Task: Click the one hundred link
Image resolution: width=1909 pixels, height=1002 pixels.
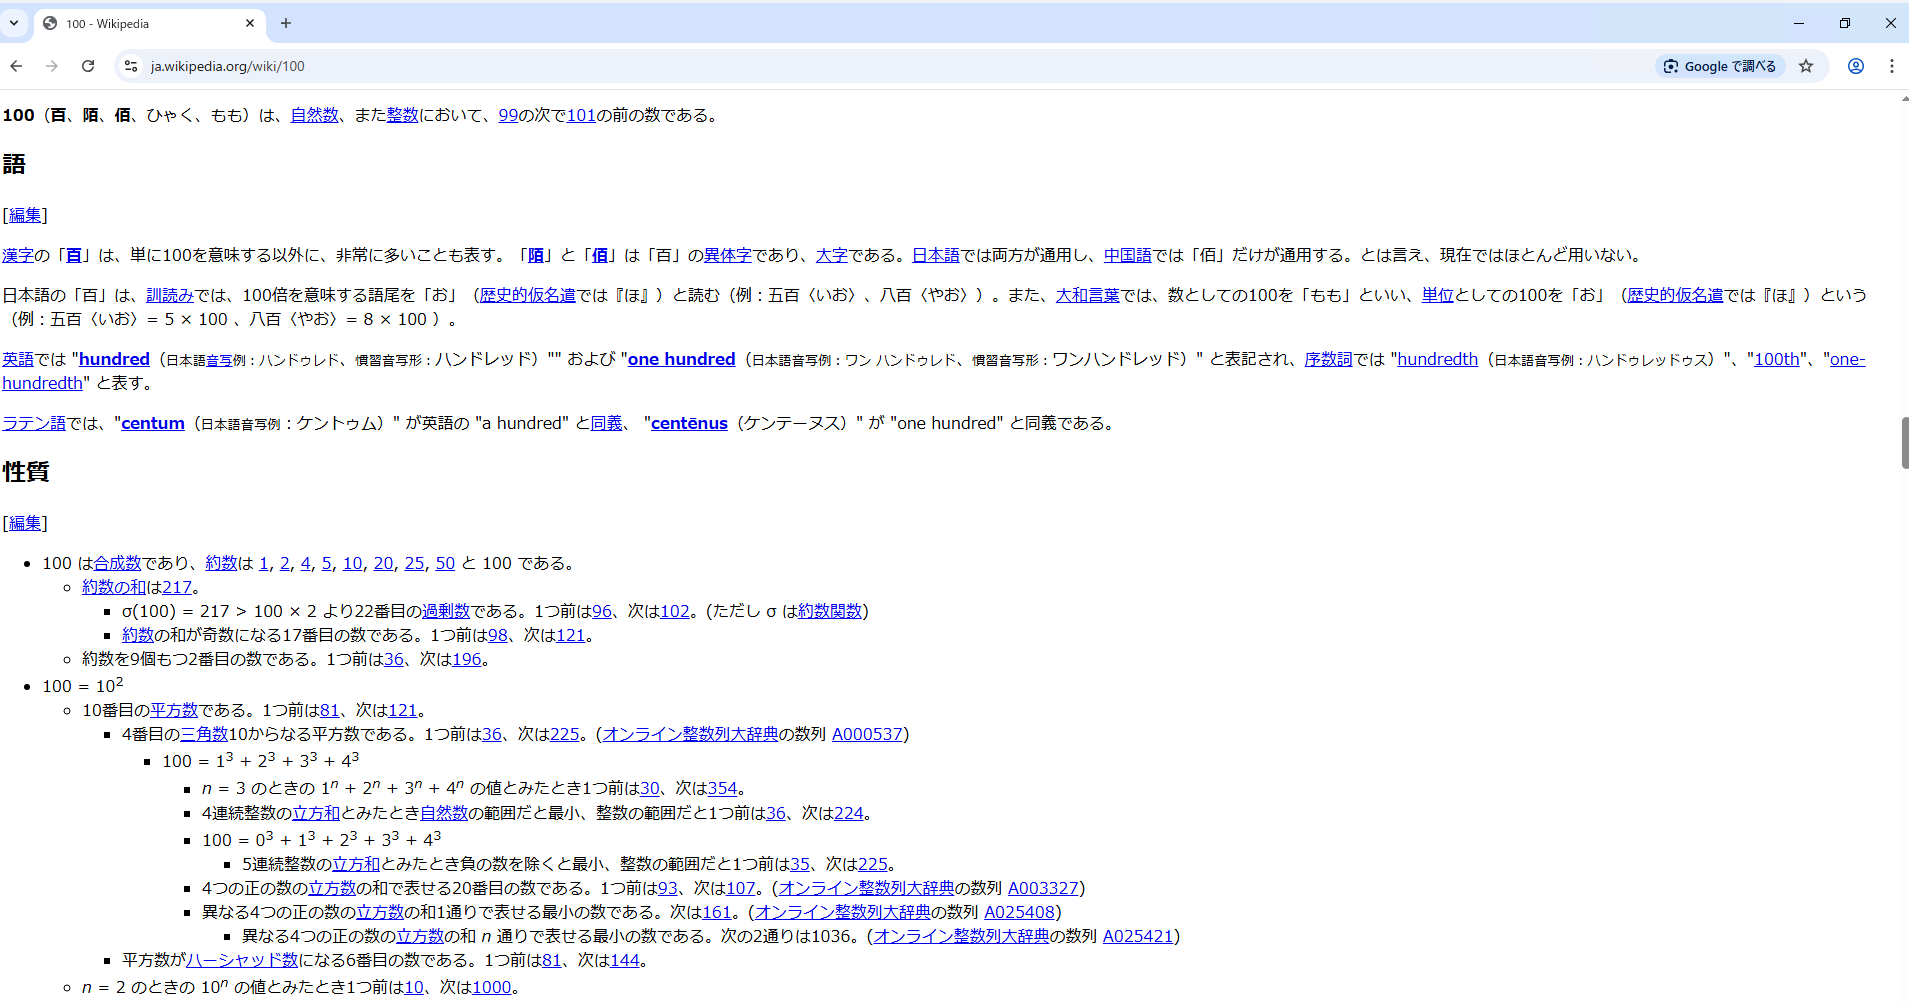Action: (x=681, y=359)
